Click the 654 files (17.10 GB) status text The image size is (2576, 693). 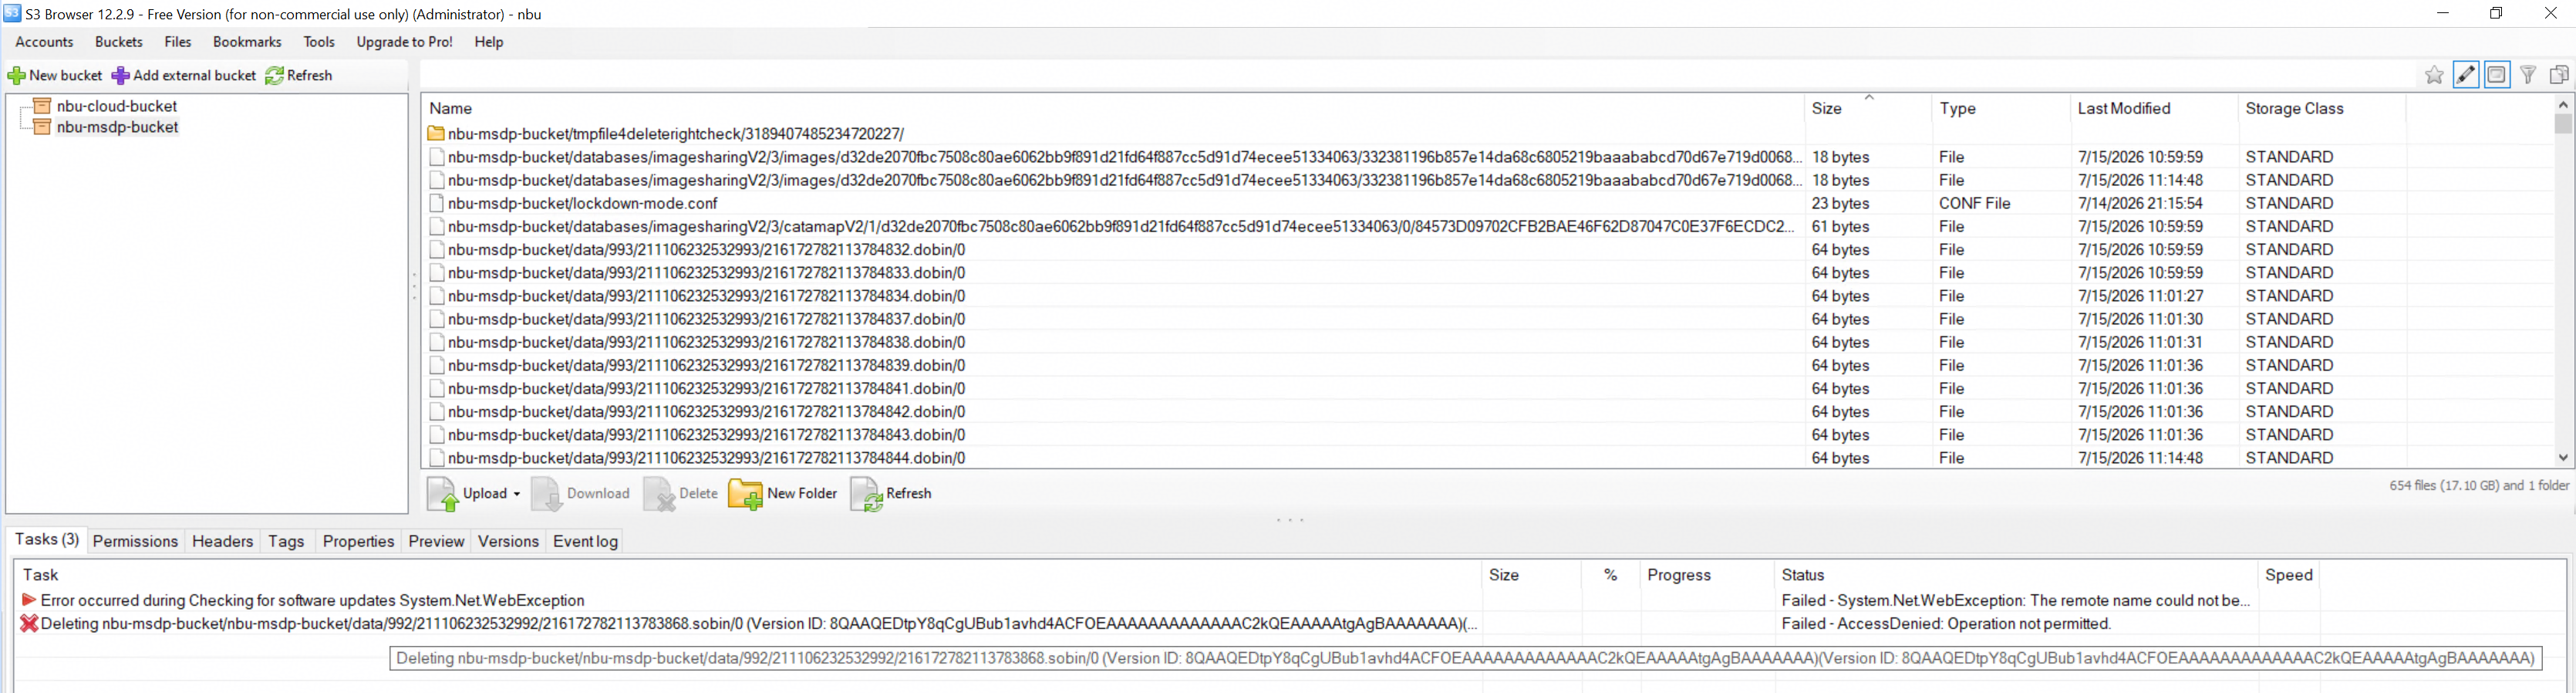[2479, 485]
